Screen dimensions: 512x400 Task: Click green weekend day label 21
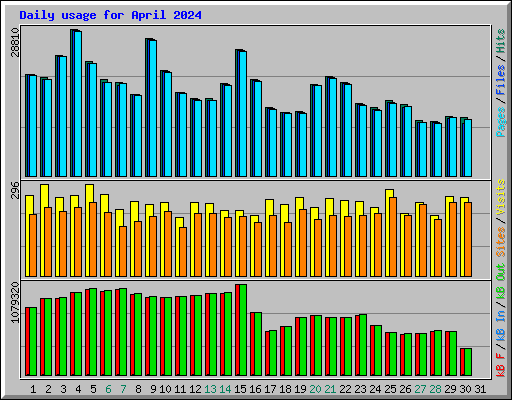tap(330, 389)
